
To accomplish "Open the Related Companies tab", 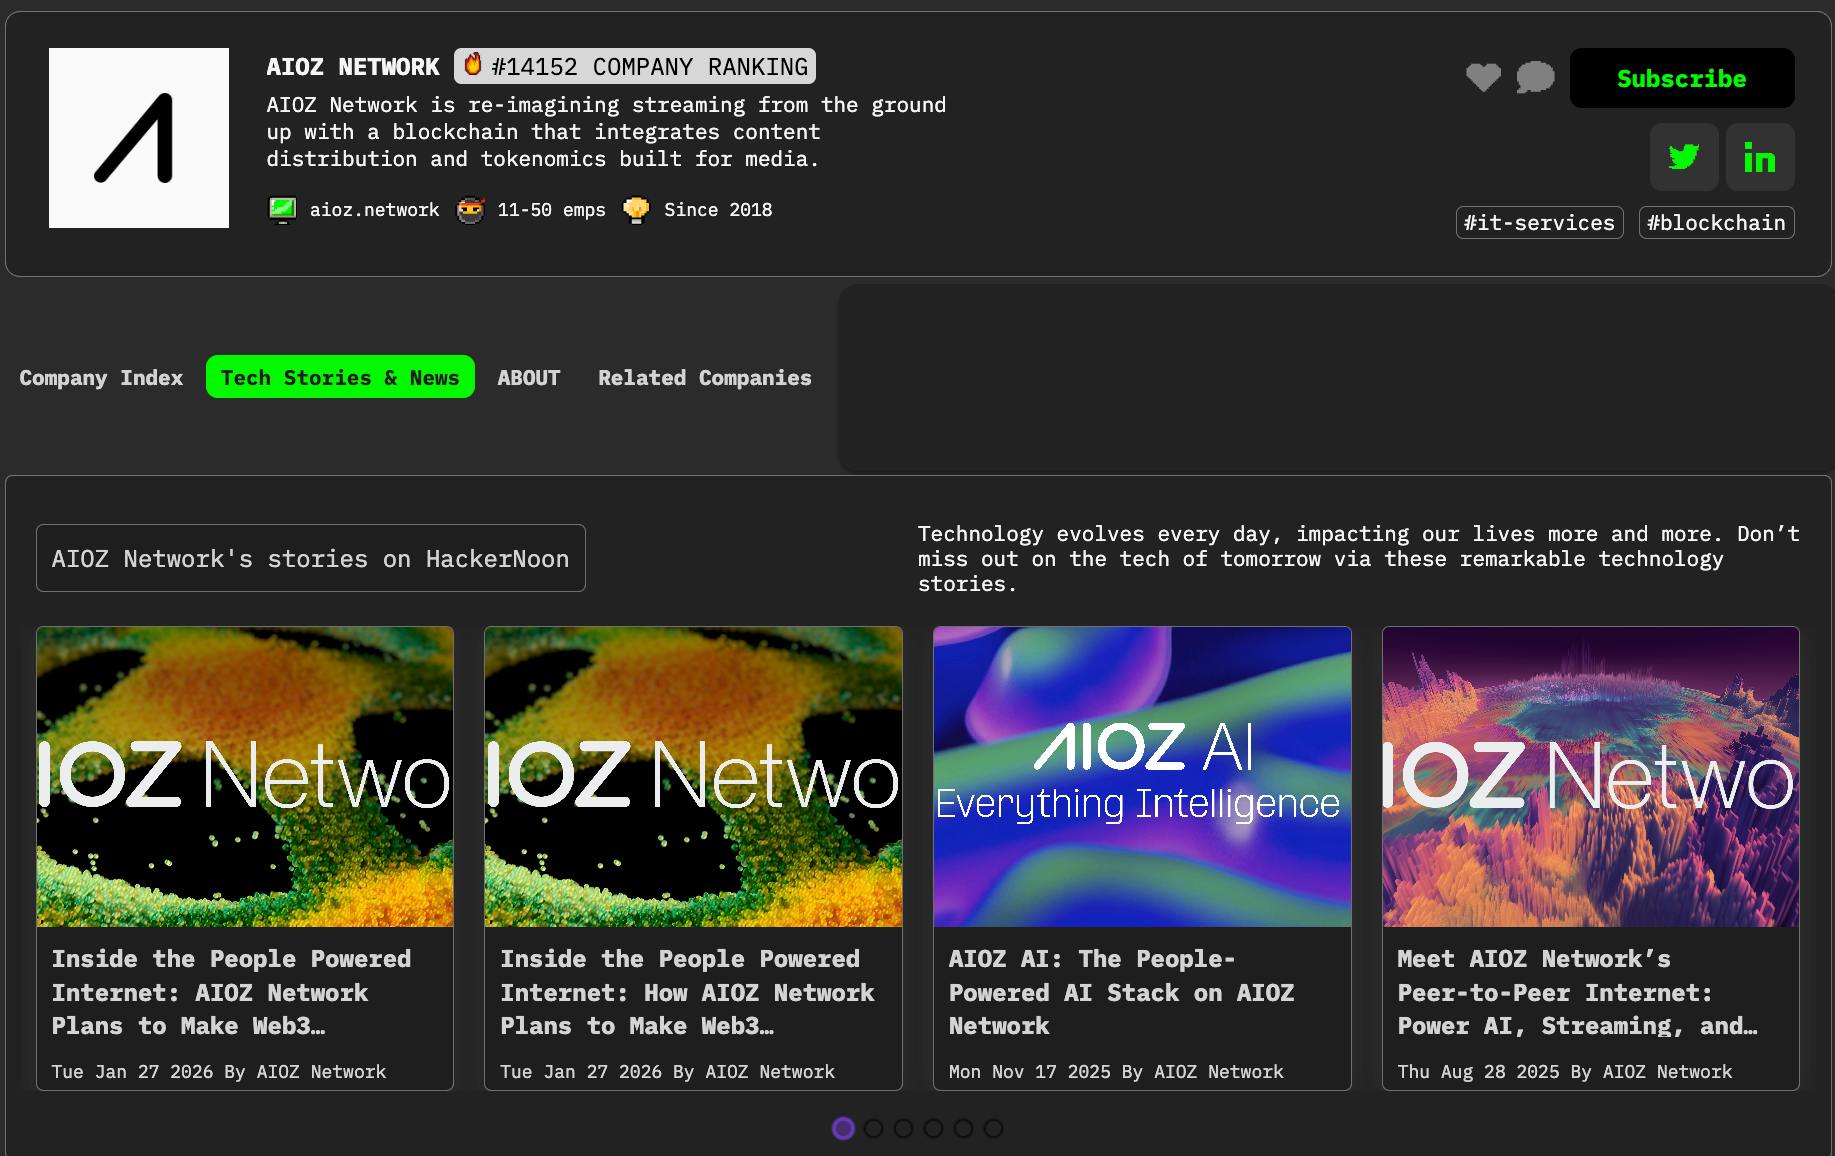I will 704,378.
